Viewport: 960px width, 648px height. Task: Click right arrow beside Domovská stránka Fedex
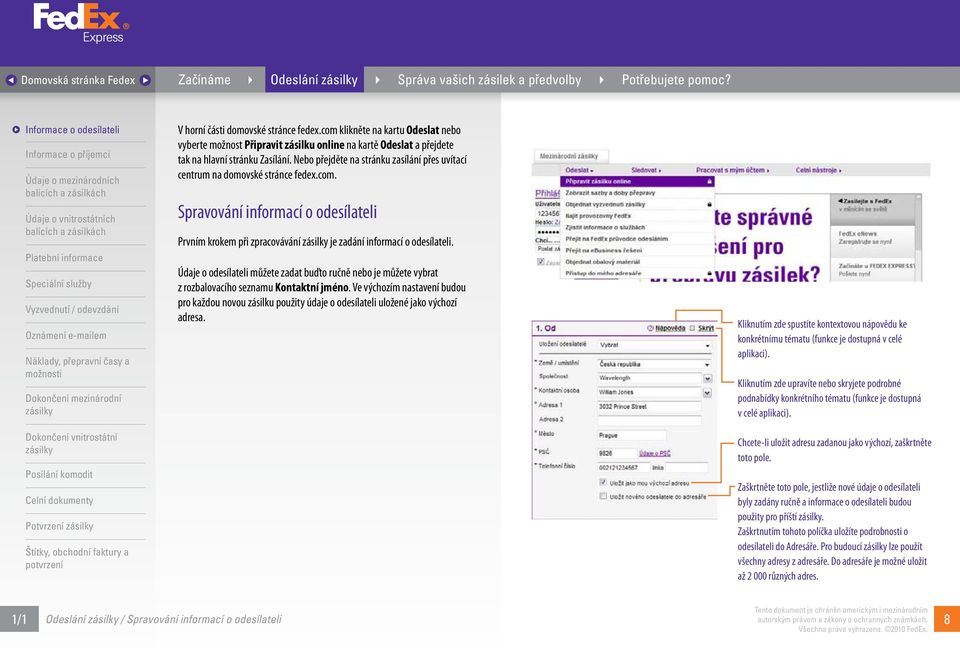(145, 80)
